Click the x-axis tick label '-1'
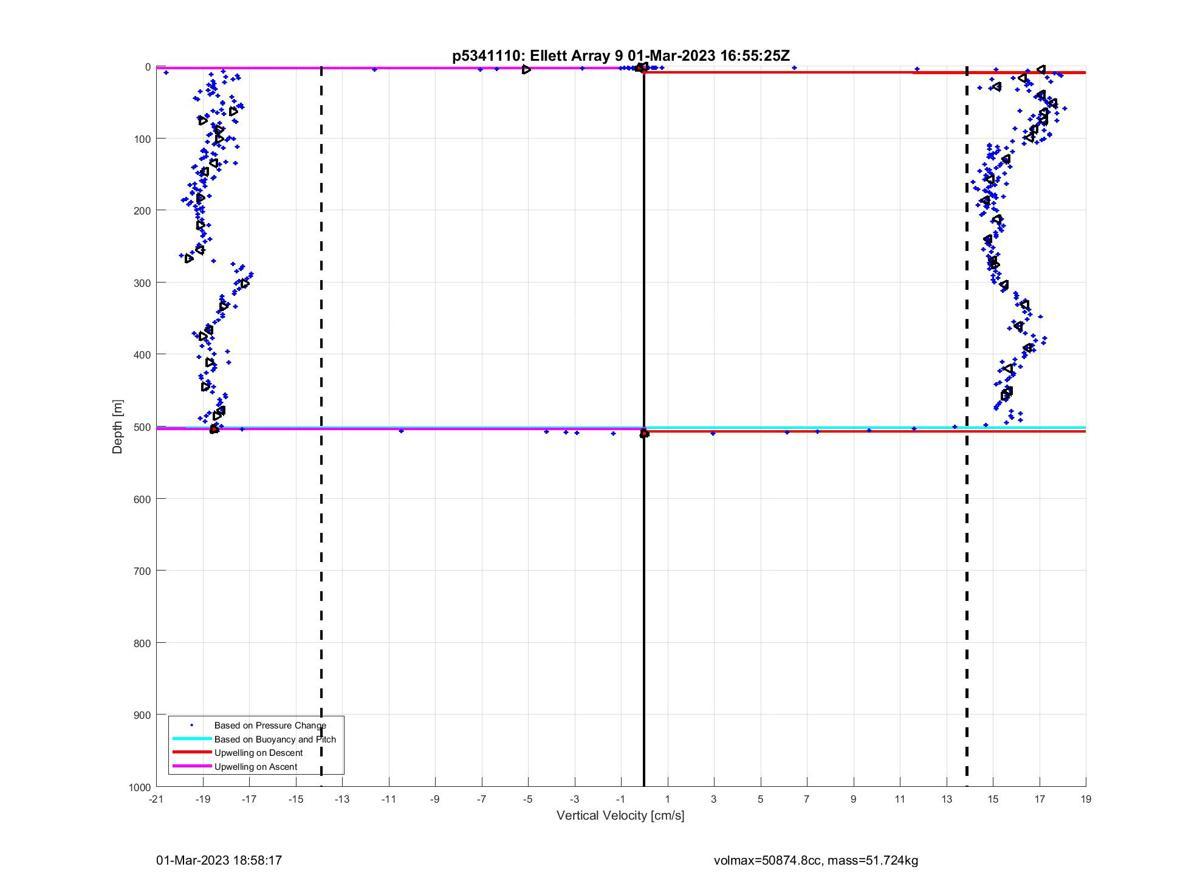 (x=621, y=799)
